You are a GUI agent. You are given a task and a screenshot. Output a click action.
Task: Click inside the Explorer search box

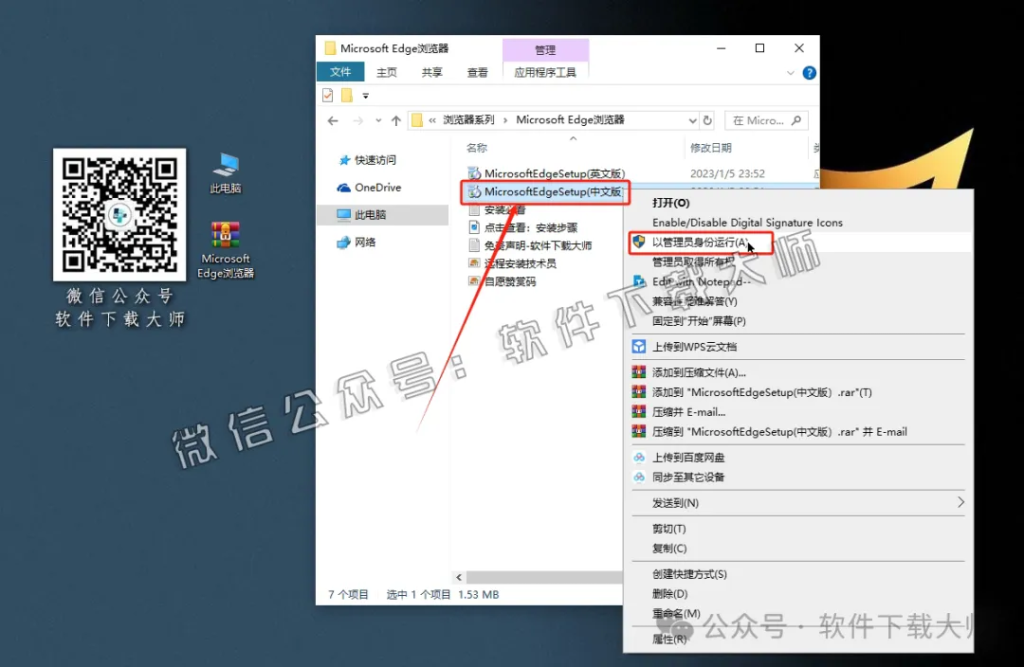[x=766, y=121]
